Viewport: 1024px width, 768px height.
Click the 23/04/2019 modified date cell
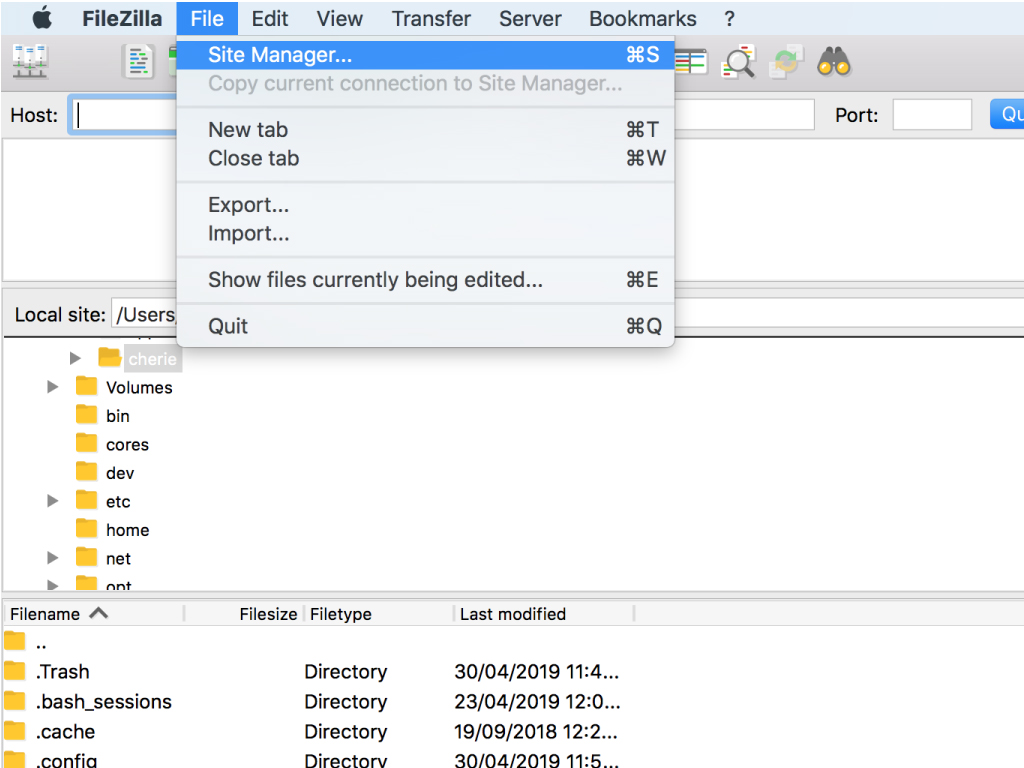pyautogui.click(x=537, y=701)
